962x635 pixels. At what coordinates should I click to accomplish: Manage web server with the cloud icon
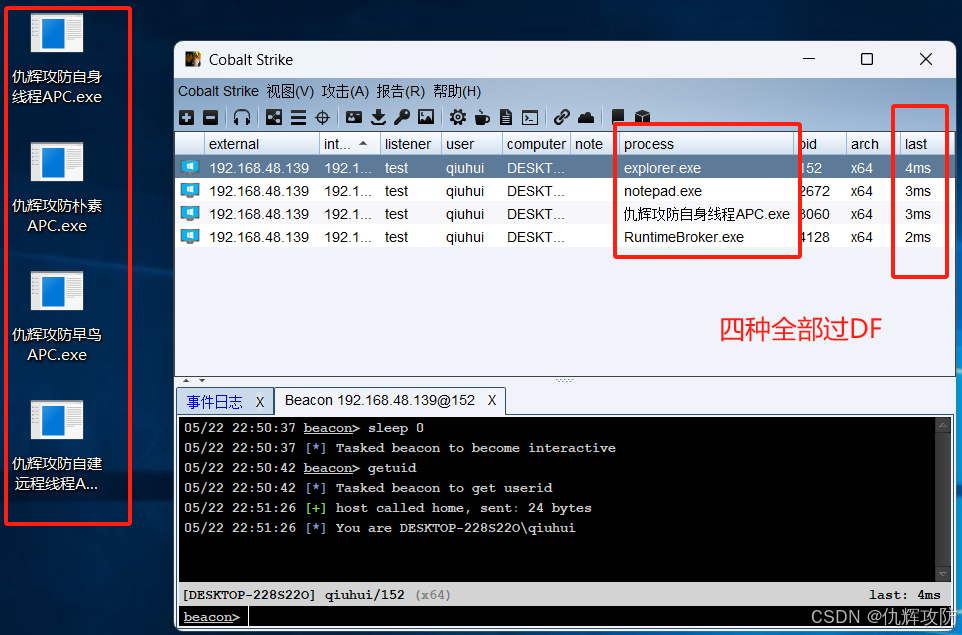(x=586, y=117)
